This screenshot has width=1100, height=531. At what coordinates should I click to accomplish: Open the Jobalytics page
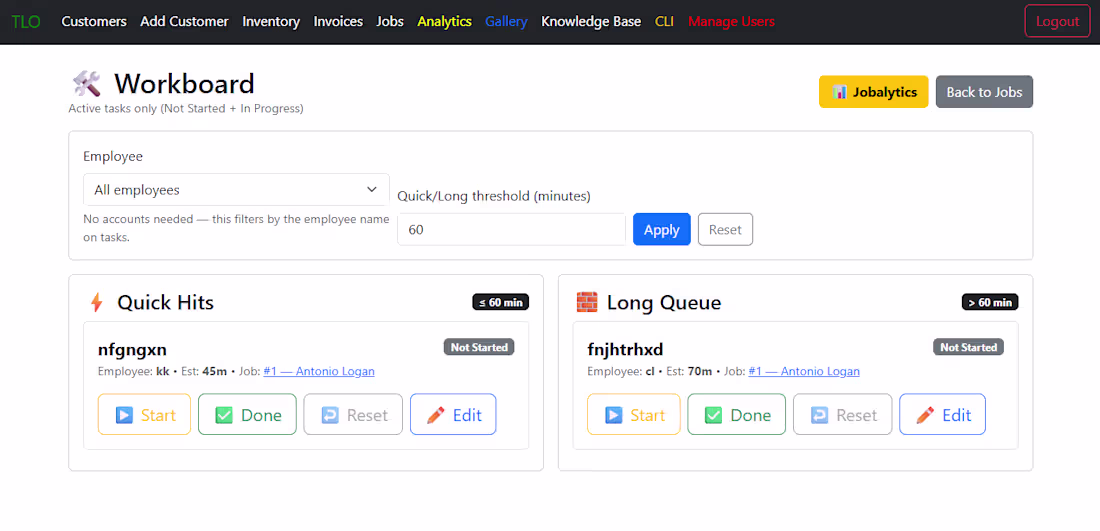click(x=873, y=92)
